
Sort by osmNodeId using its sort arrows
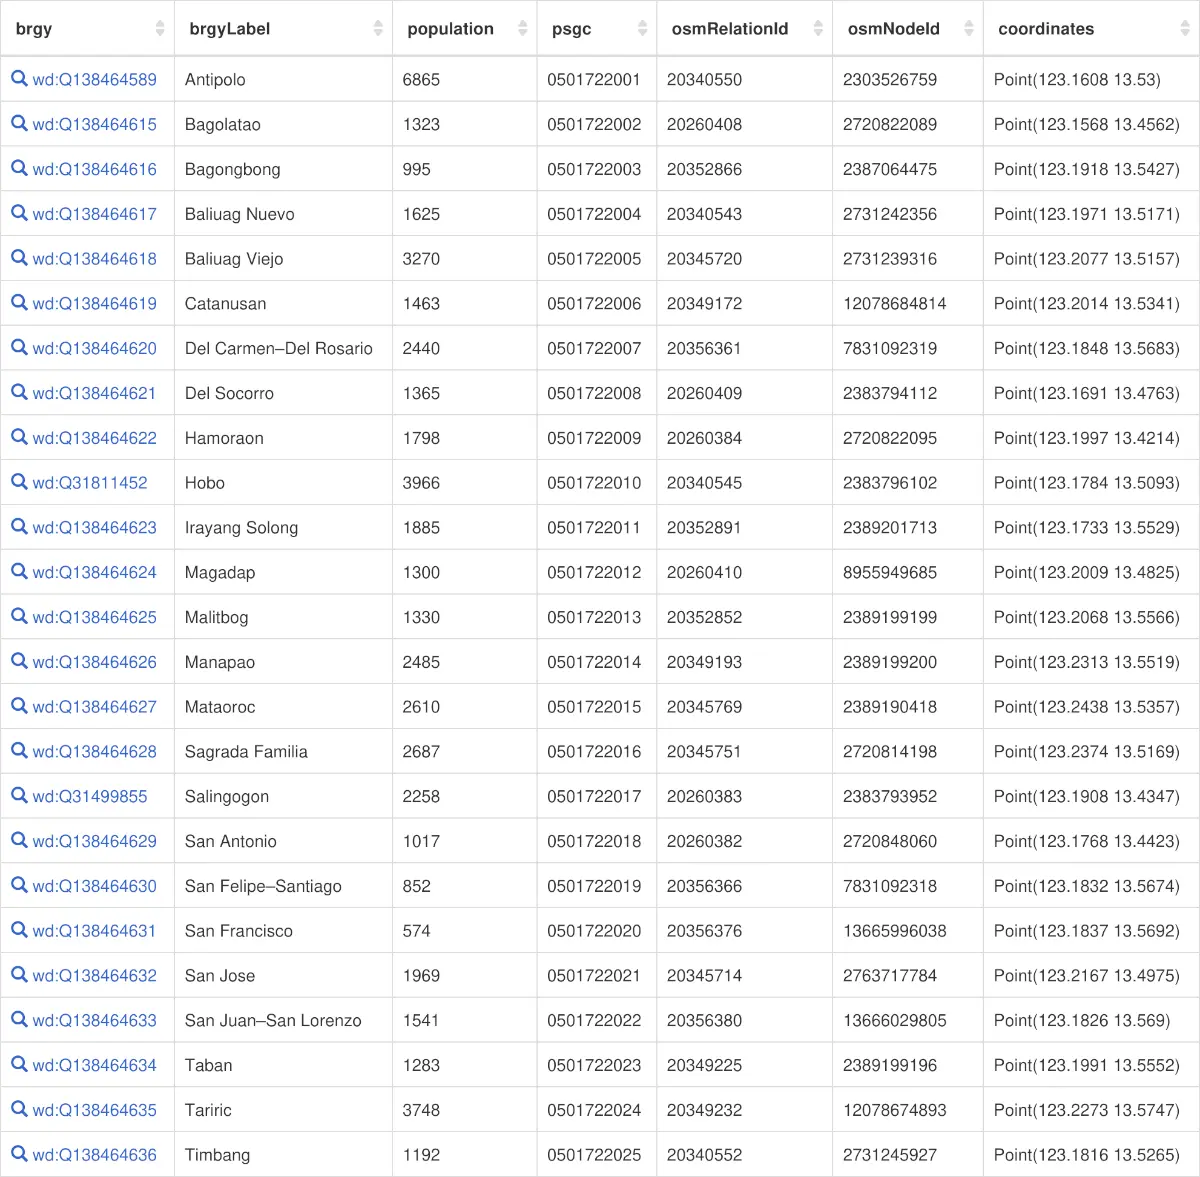click(968, 29)
